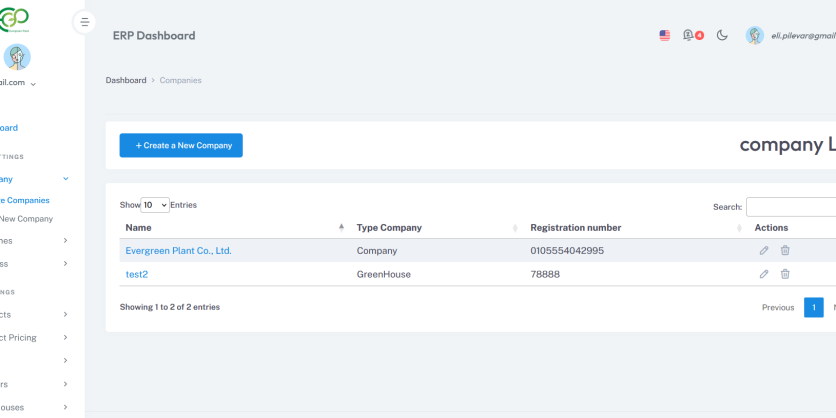Image resolution: width=836 pixels, height=418 pixels.
Task: Select pagination page 1
Action: 814,308
